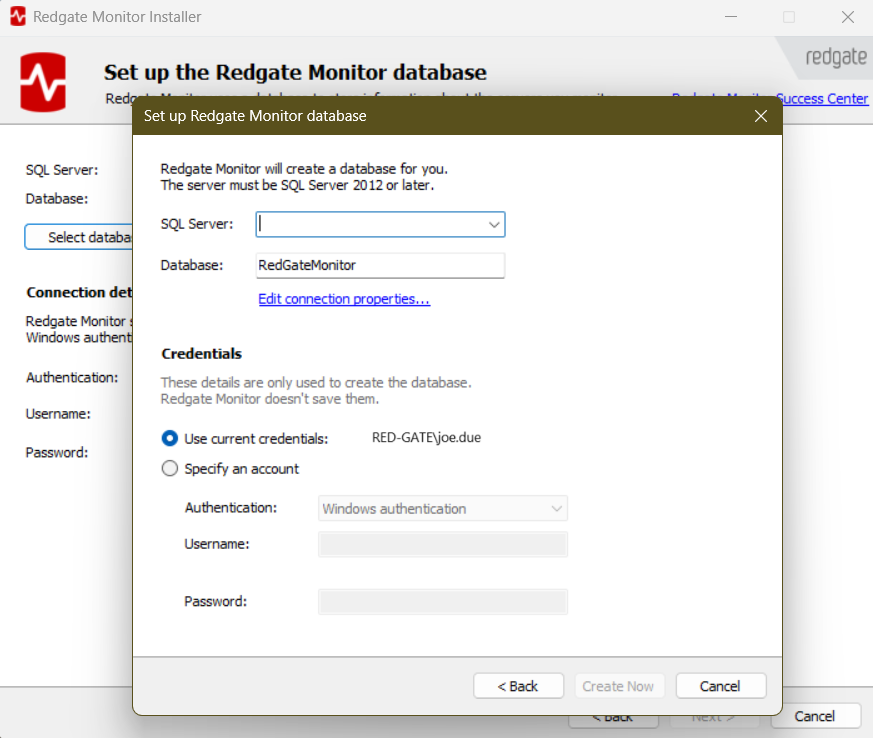Image resolution: width=873 pixels, height=738 pixels.
Task: Click the Password field in the dialog
Action: tap(442, 601)
